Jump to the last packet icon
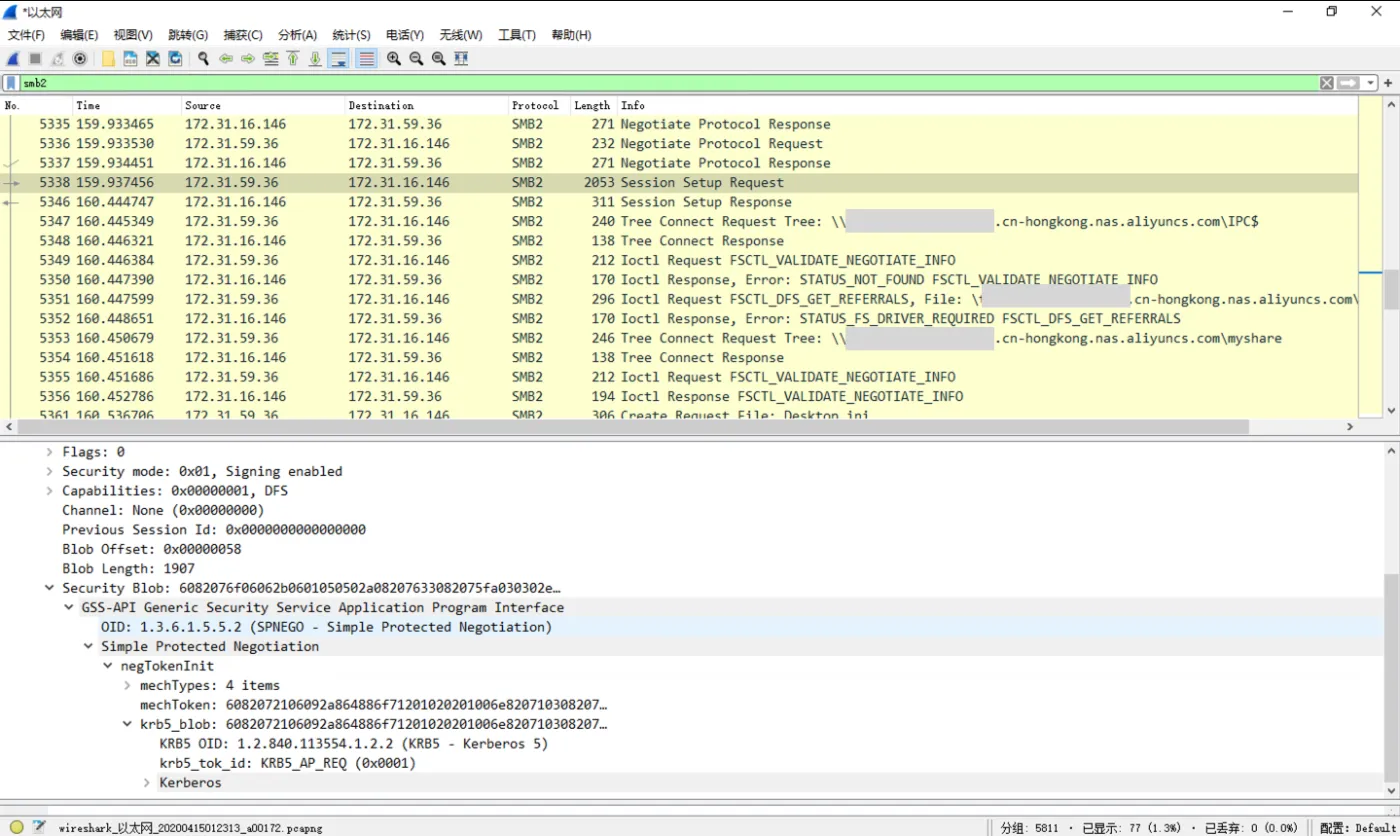 click(315, 59)
